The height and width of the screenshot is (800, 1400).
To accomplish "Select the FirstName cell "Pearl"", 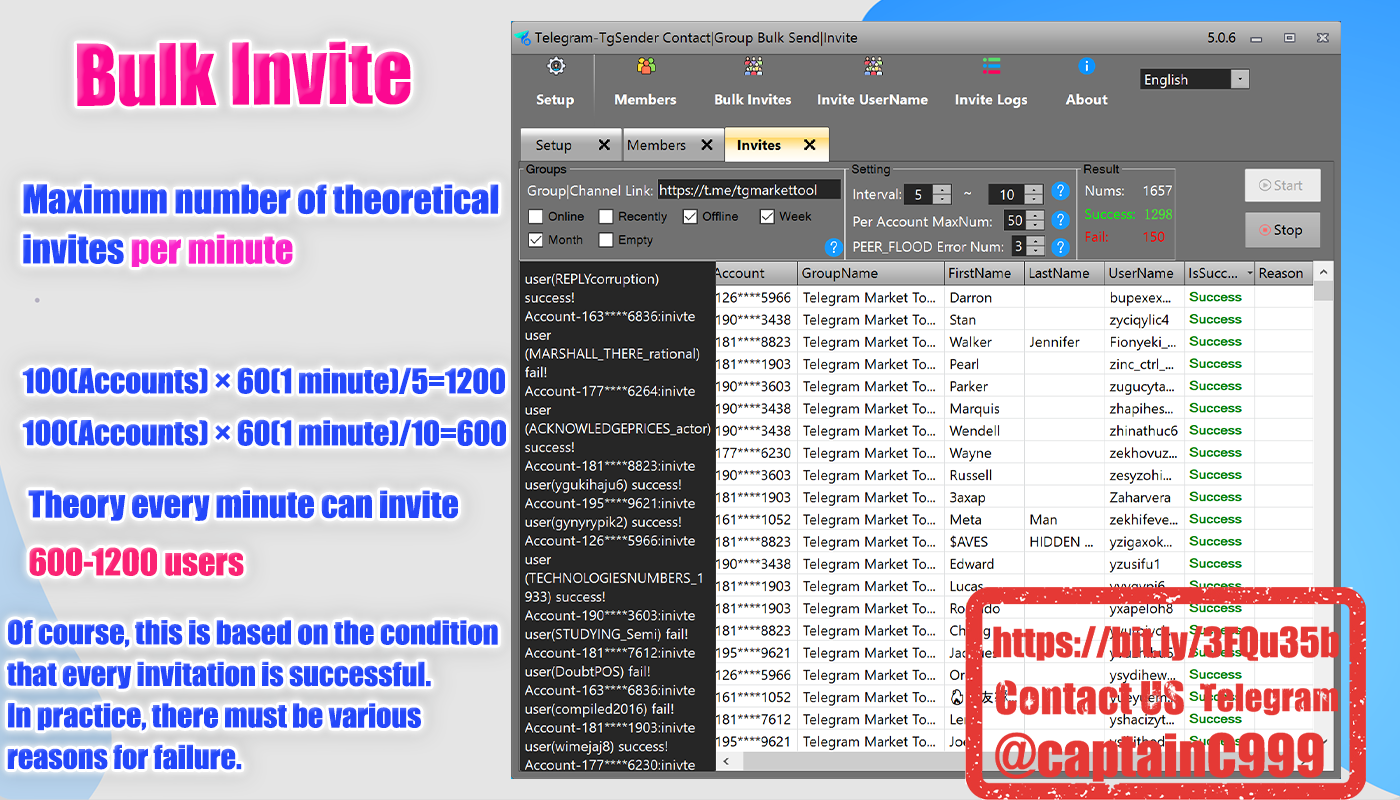I will tap(985, 364).
